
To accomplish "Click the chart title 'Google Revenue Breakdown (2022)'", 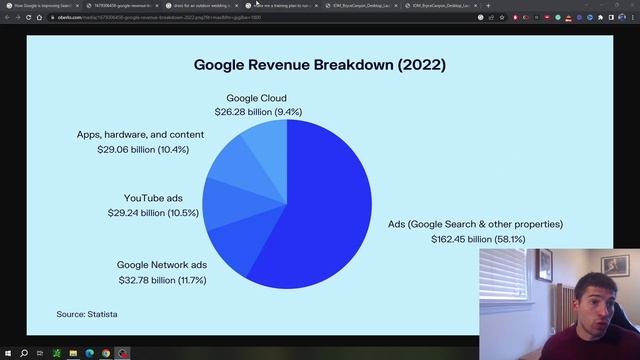I will 320,65.
